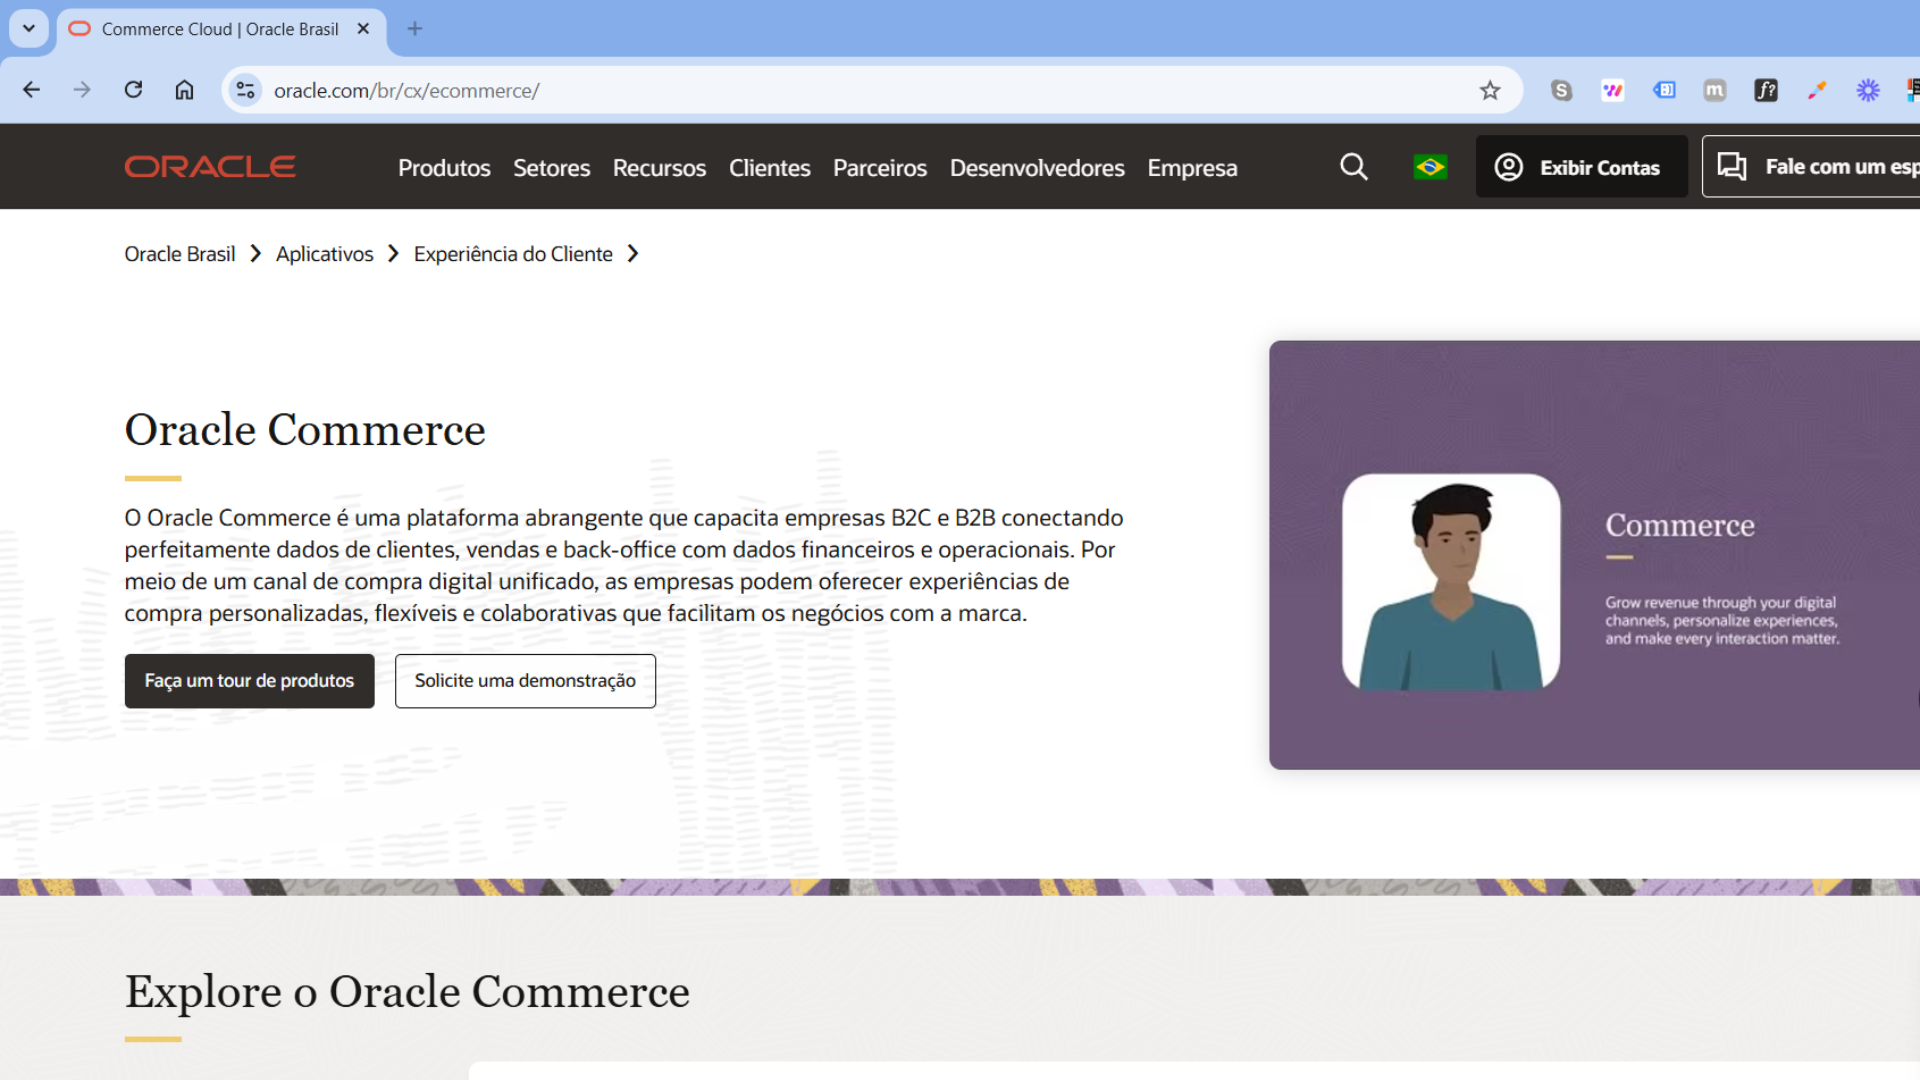Bookmark the page with the star icon

coord(1490,90)
